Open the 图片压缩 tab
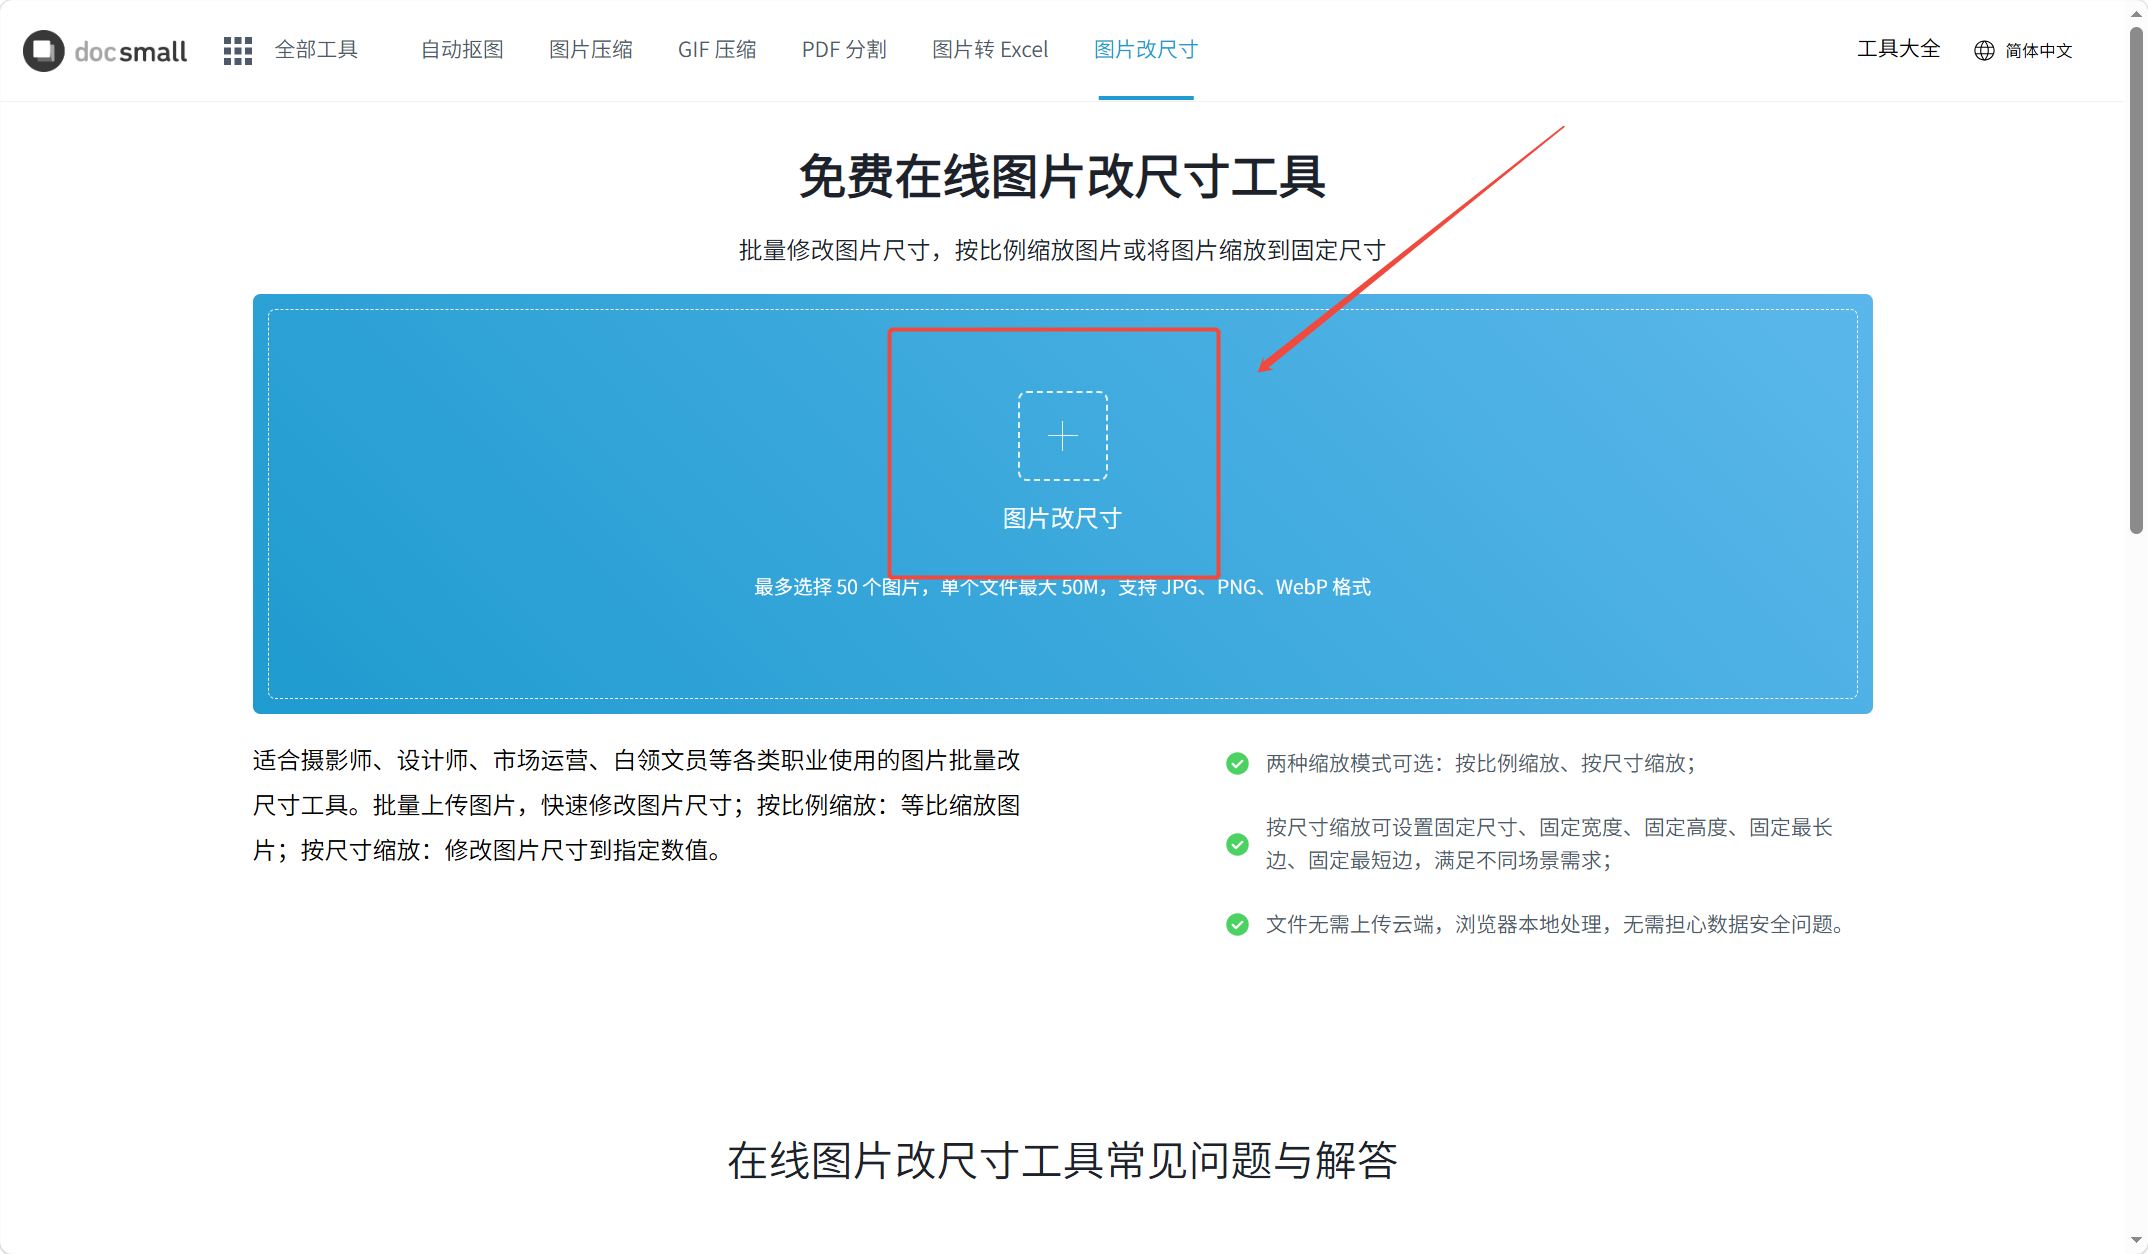The image size is (2148, 1254). [590, 50]
